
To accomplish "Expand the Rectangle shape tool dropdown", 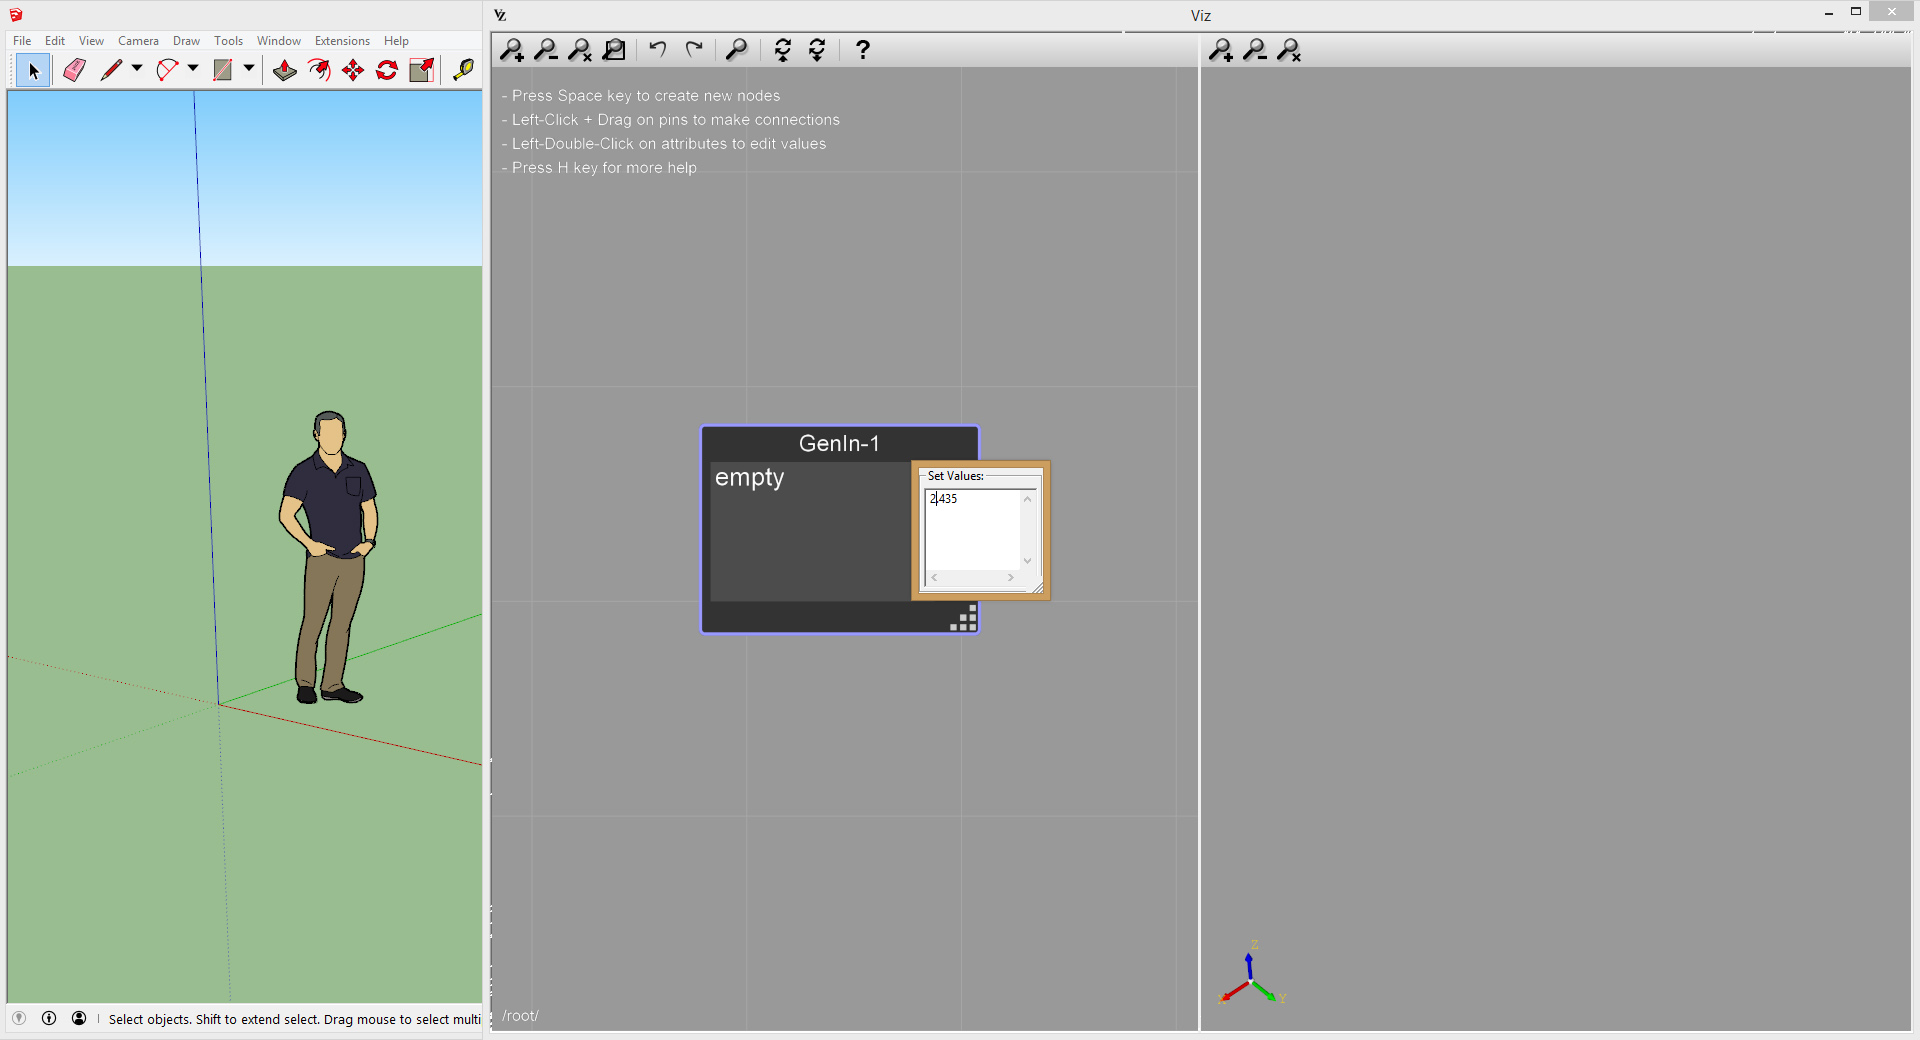I will 249,69.
